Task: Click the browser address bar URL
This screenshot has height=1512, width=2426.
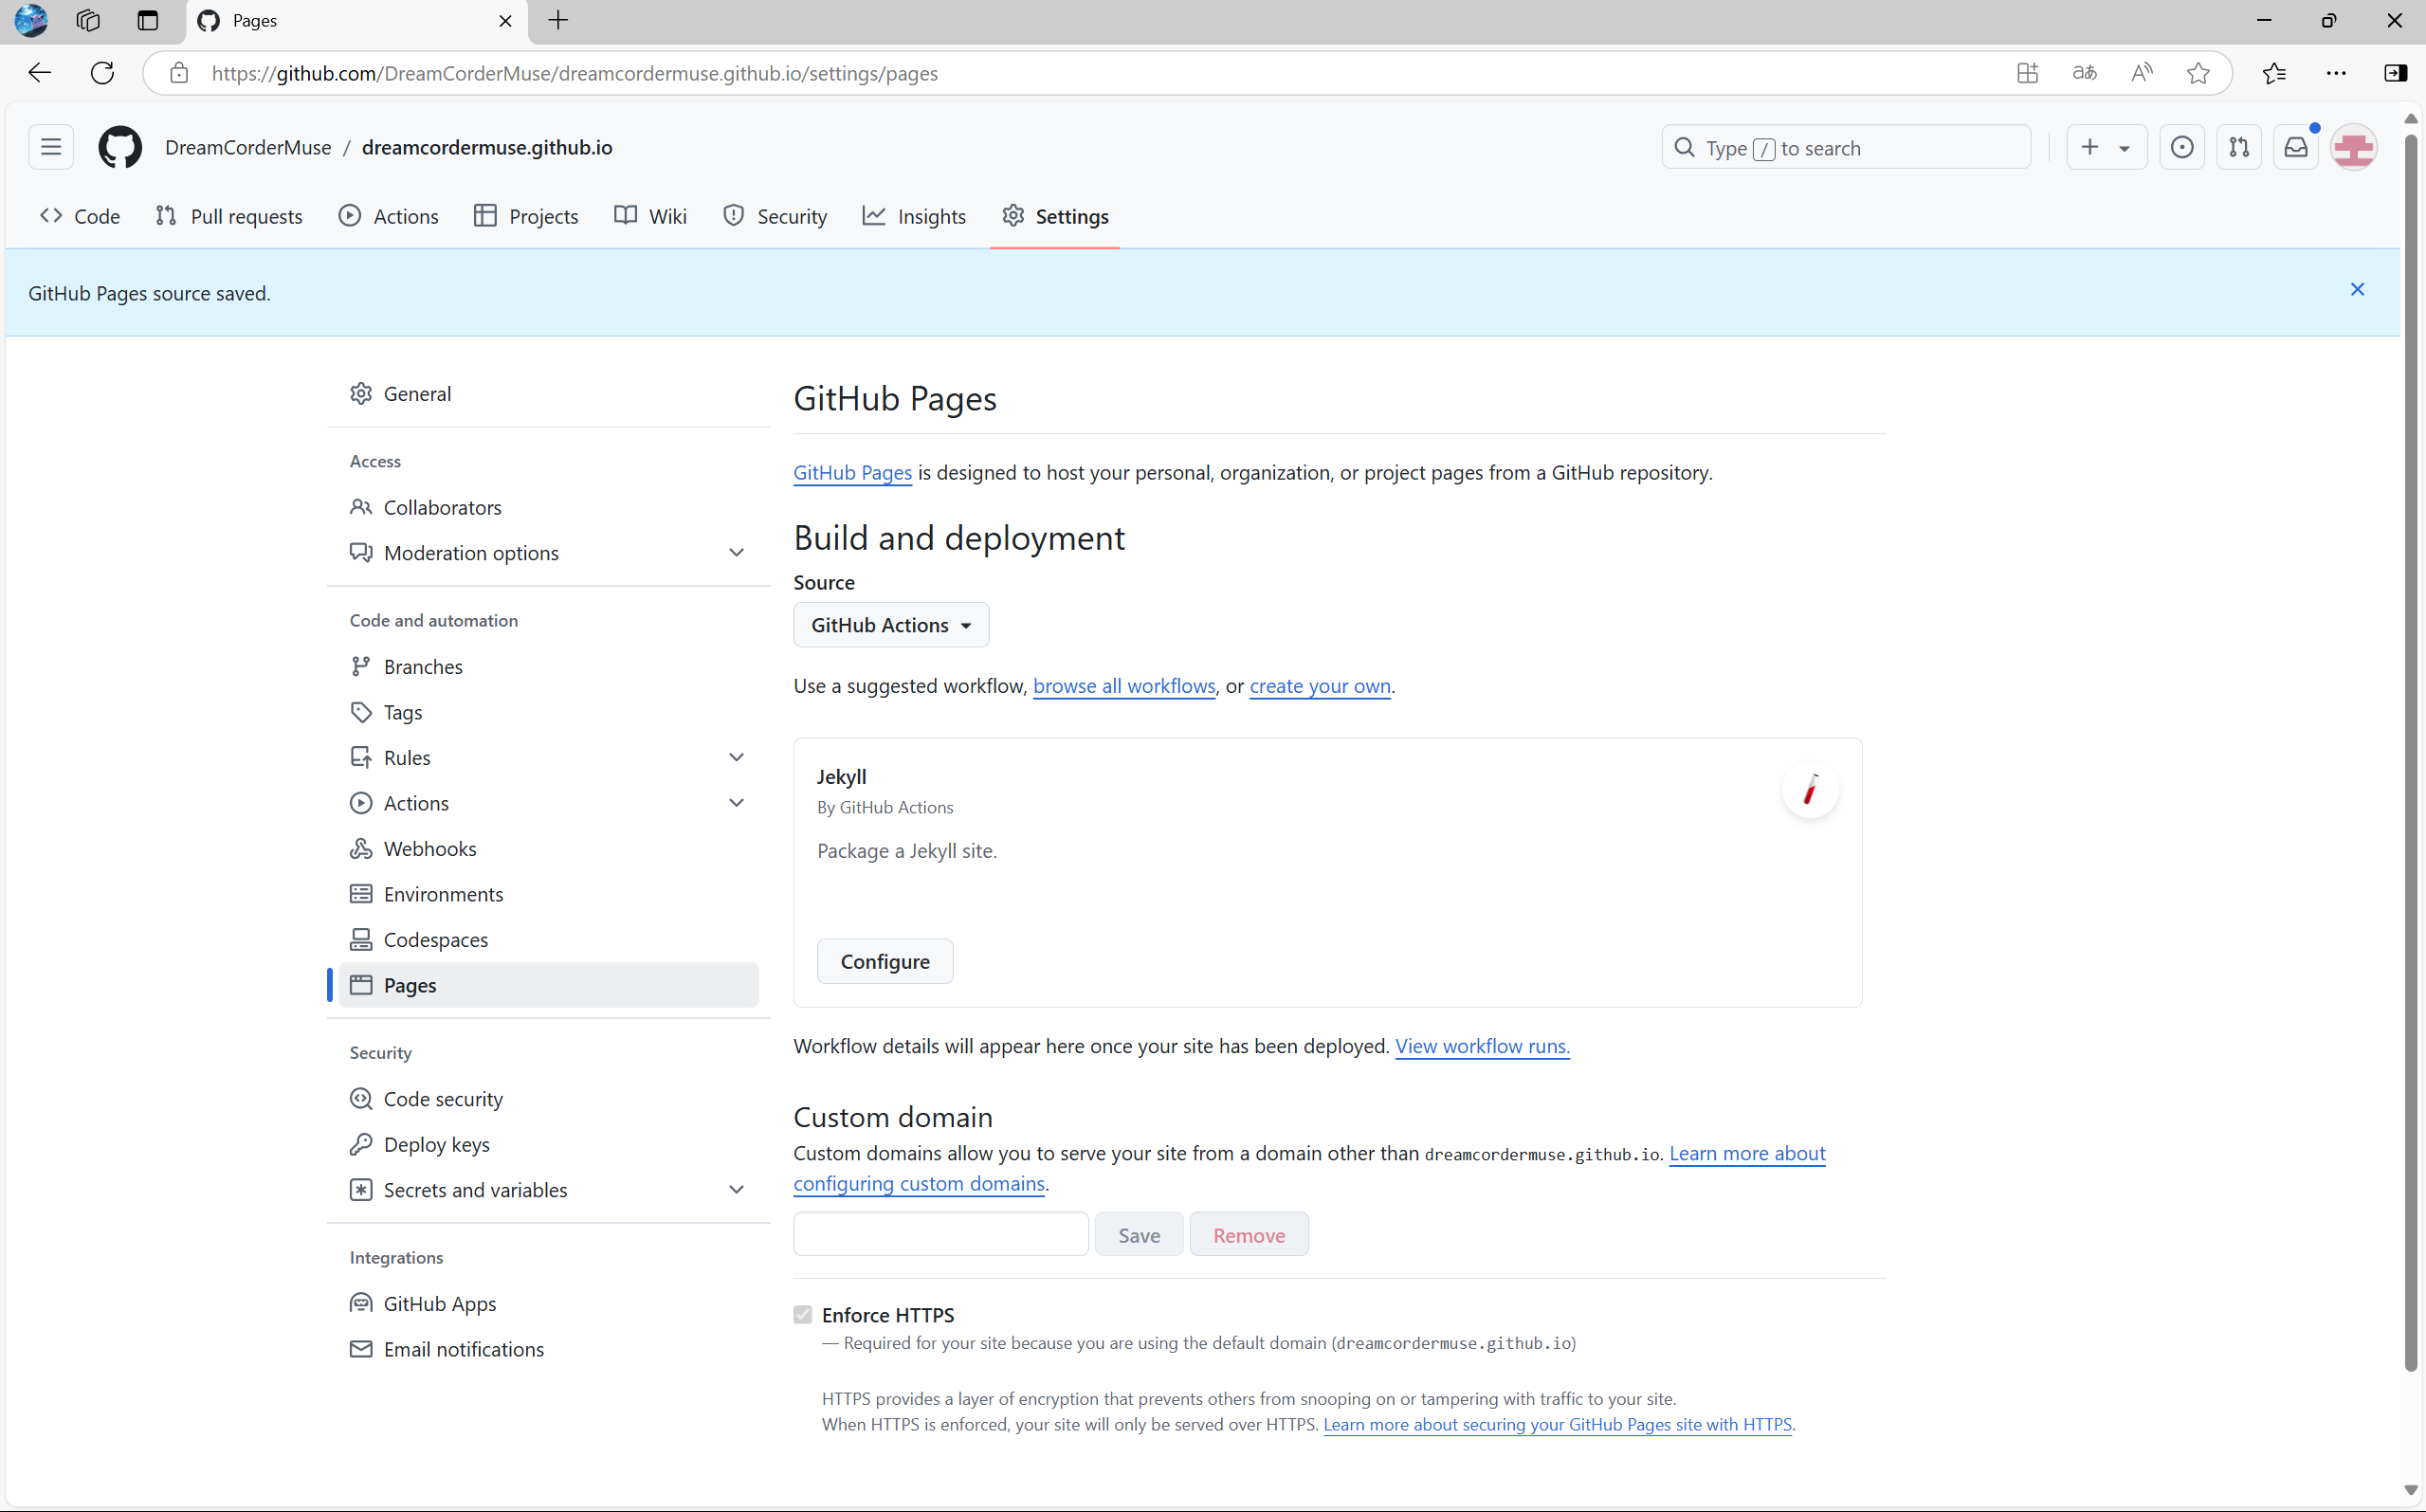Action: tap(575, 73)
